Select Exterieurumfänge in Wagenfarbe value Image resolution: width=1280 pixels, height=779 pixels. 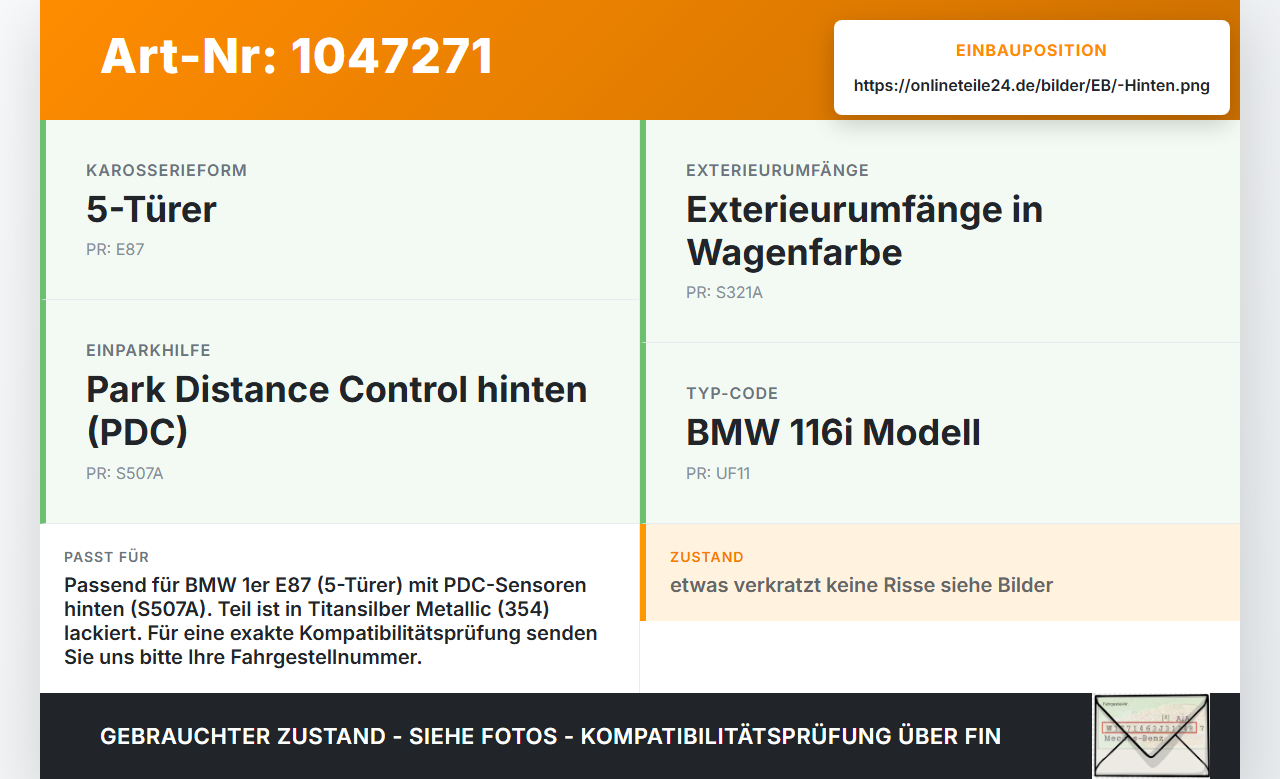coord(864,230)
